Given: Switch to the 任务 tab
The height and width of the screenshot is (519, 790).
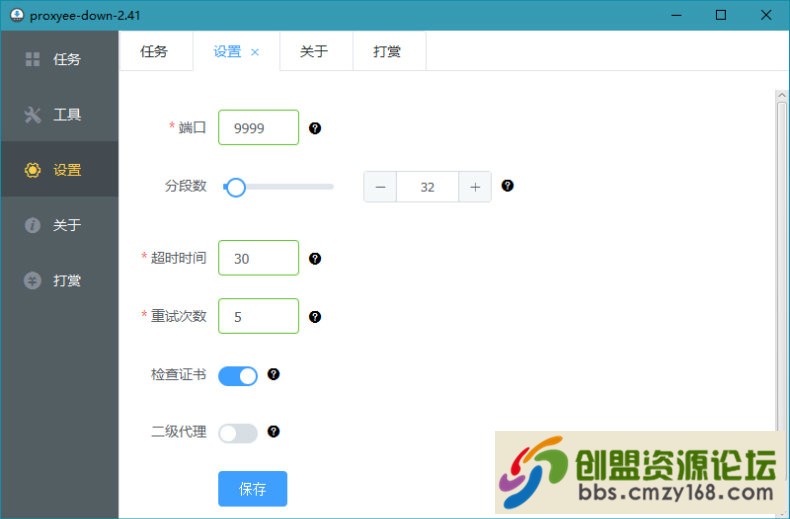Looking at the screenshot, I should pos(154,51).
